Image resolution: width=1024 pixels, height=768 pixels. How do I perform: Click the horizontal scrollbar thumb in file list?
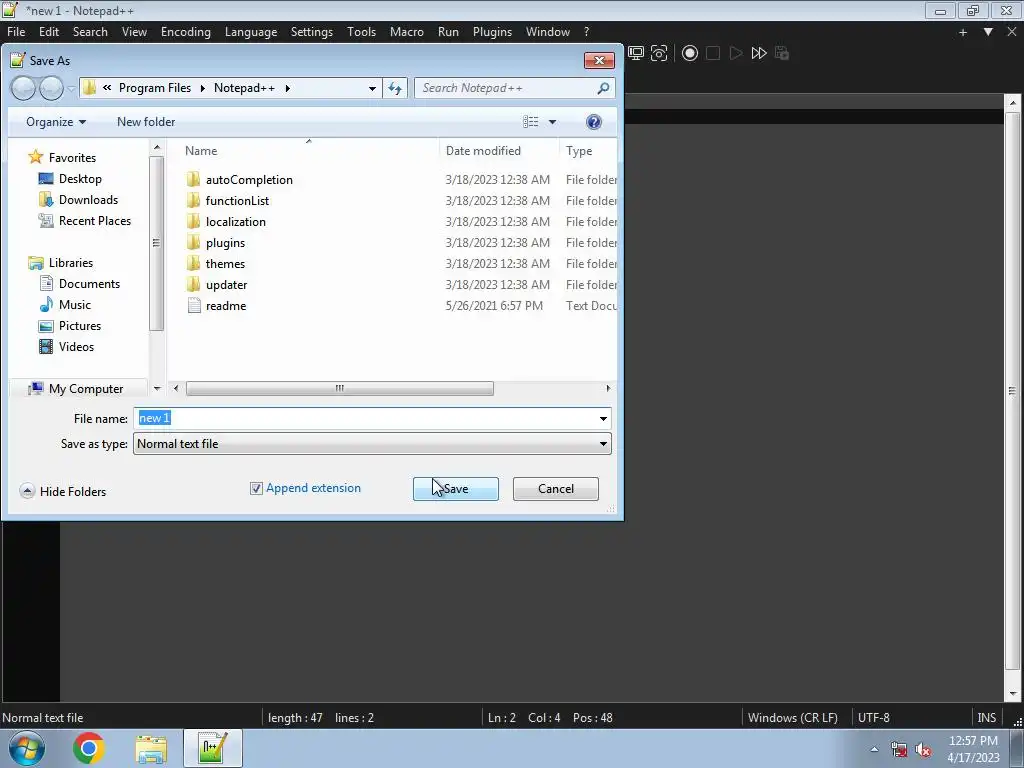click(340, 389)
